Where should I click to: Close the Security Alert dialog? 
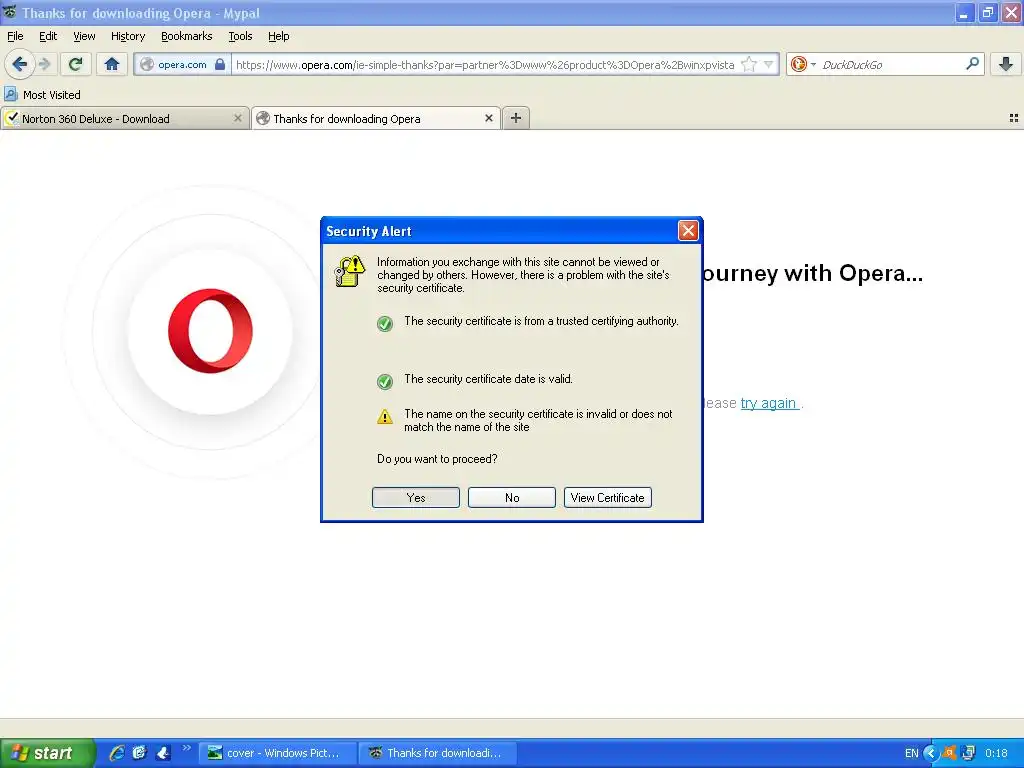(x=688, y=231)
